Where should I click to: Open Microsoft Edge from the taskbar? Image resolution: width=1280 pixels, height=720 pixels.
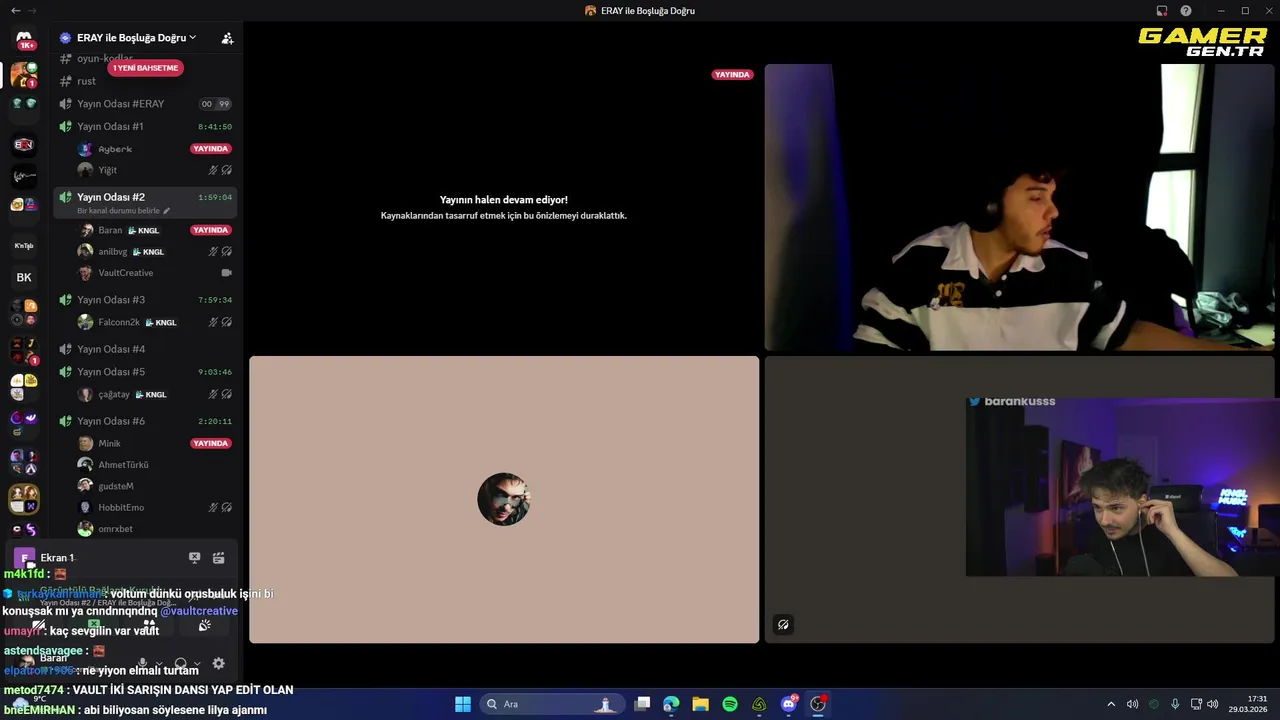pos(671,704)
